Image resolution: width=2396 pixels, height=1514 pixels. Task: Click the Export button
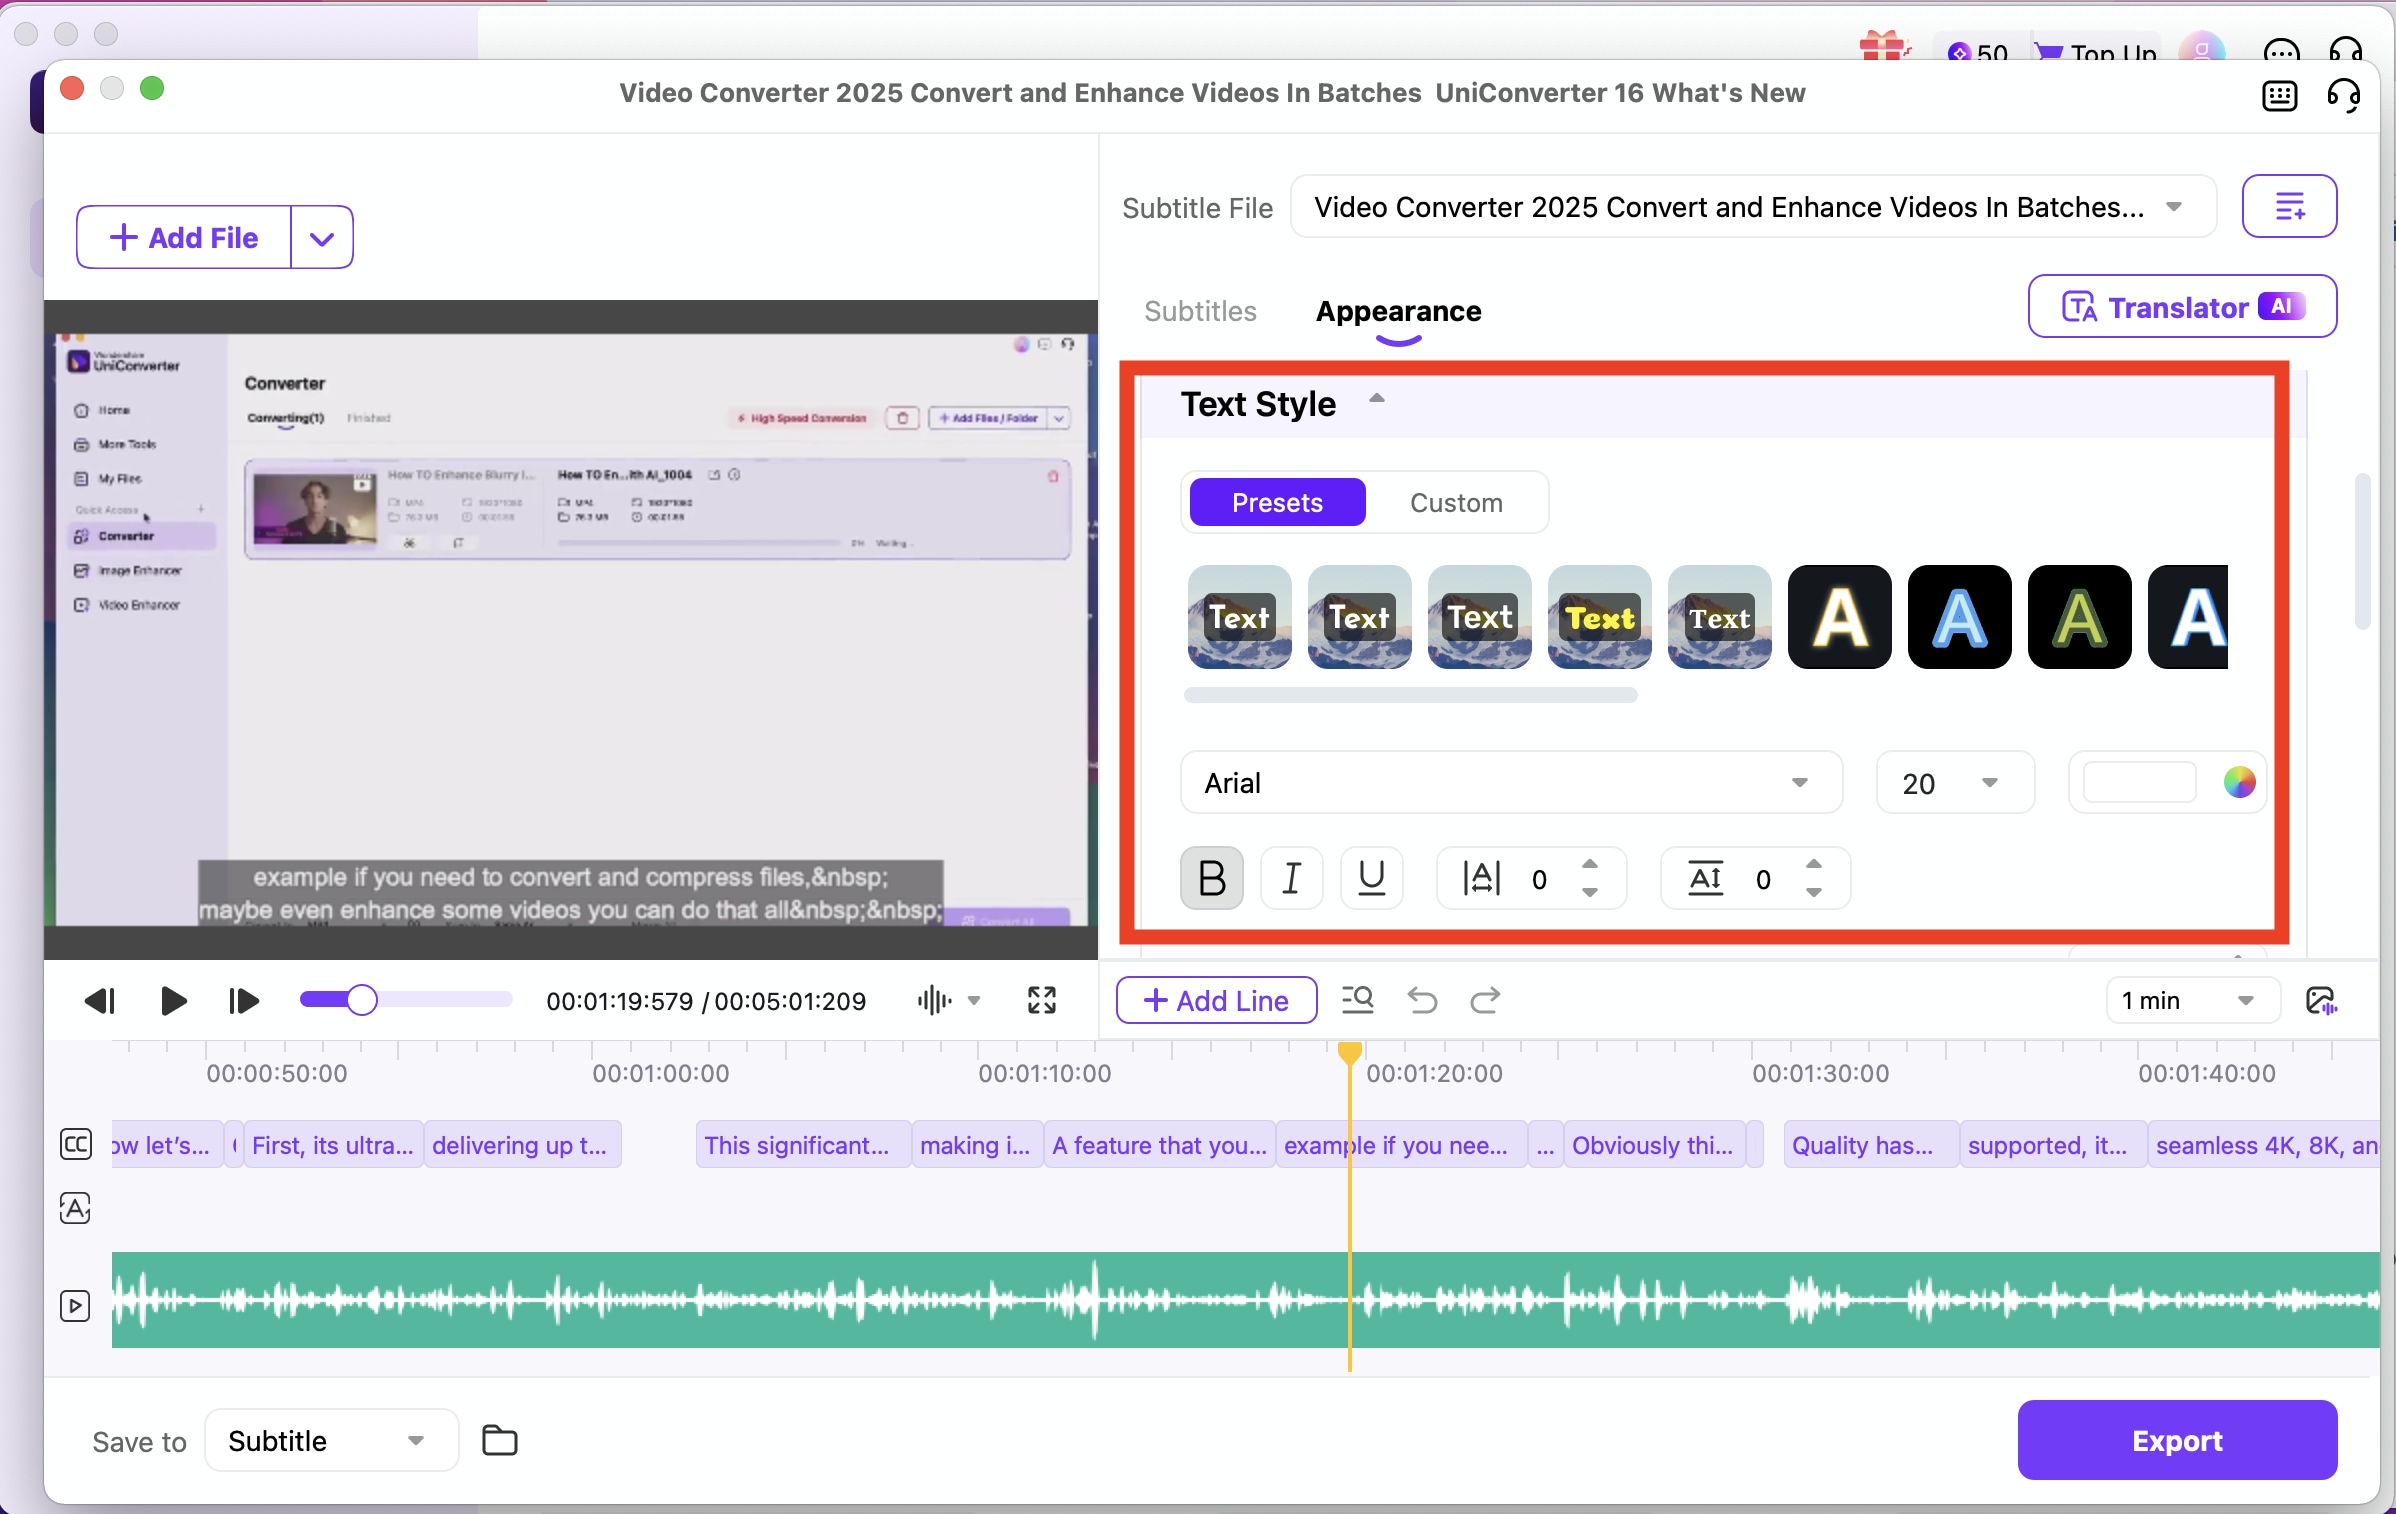[2176, 1440]
